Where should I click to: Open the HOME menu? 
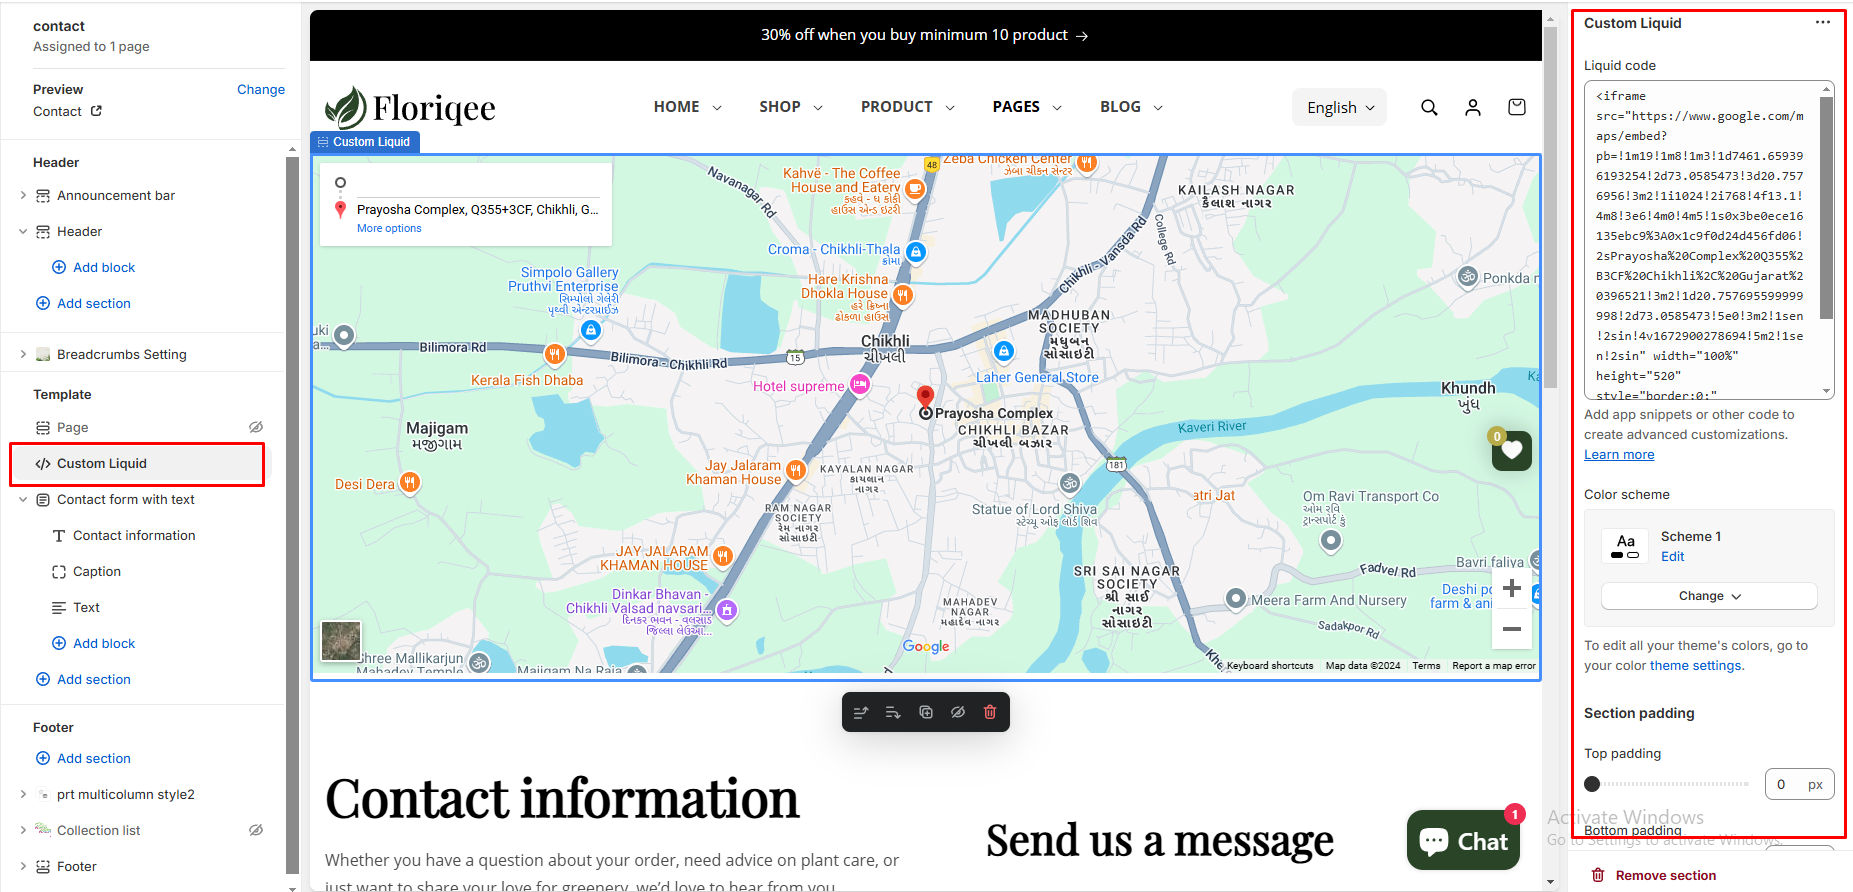(x=687, y=107)
